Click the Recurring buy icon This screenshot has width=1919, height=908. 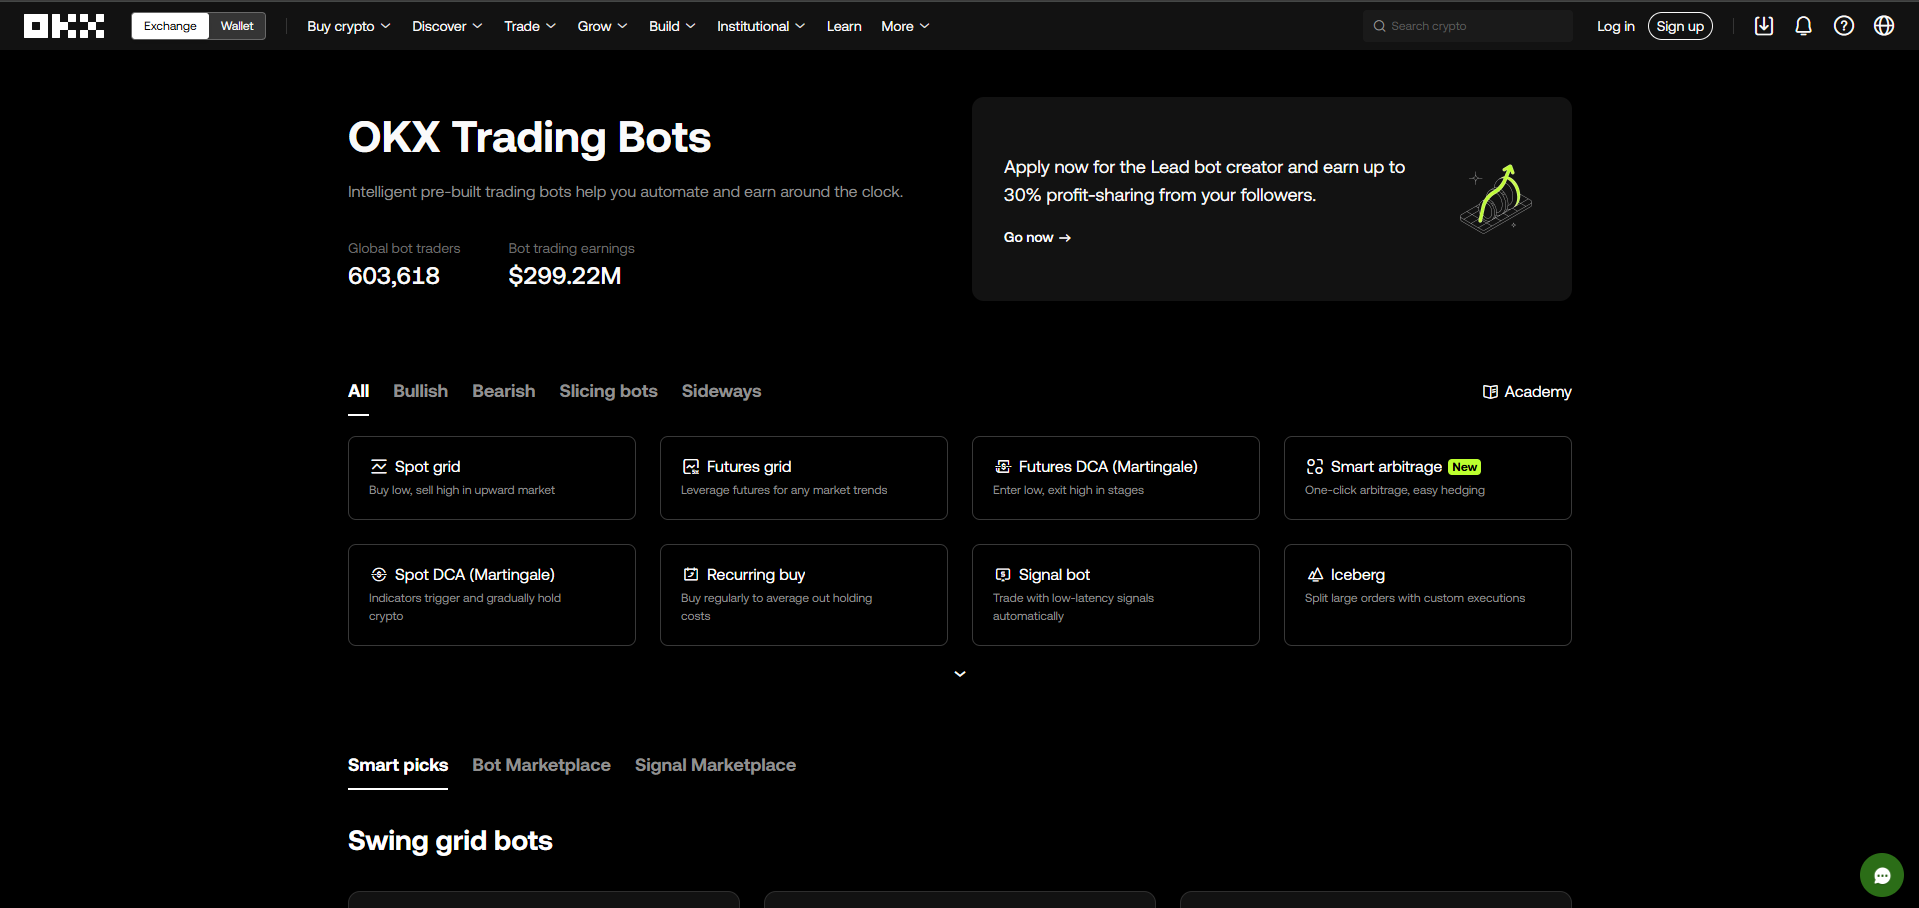coord(691,575)
